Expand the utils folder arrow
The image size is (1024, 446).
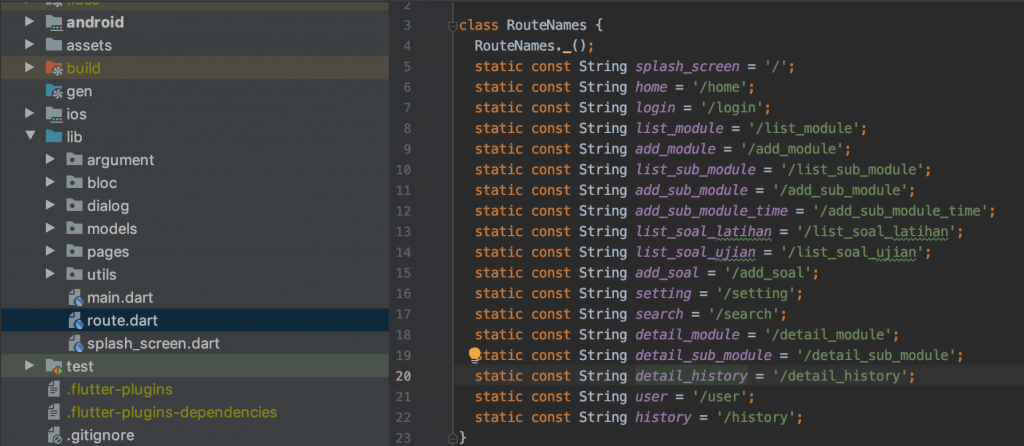(x=50, y=274)
